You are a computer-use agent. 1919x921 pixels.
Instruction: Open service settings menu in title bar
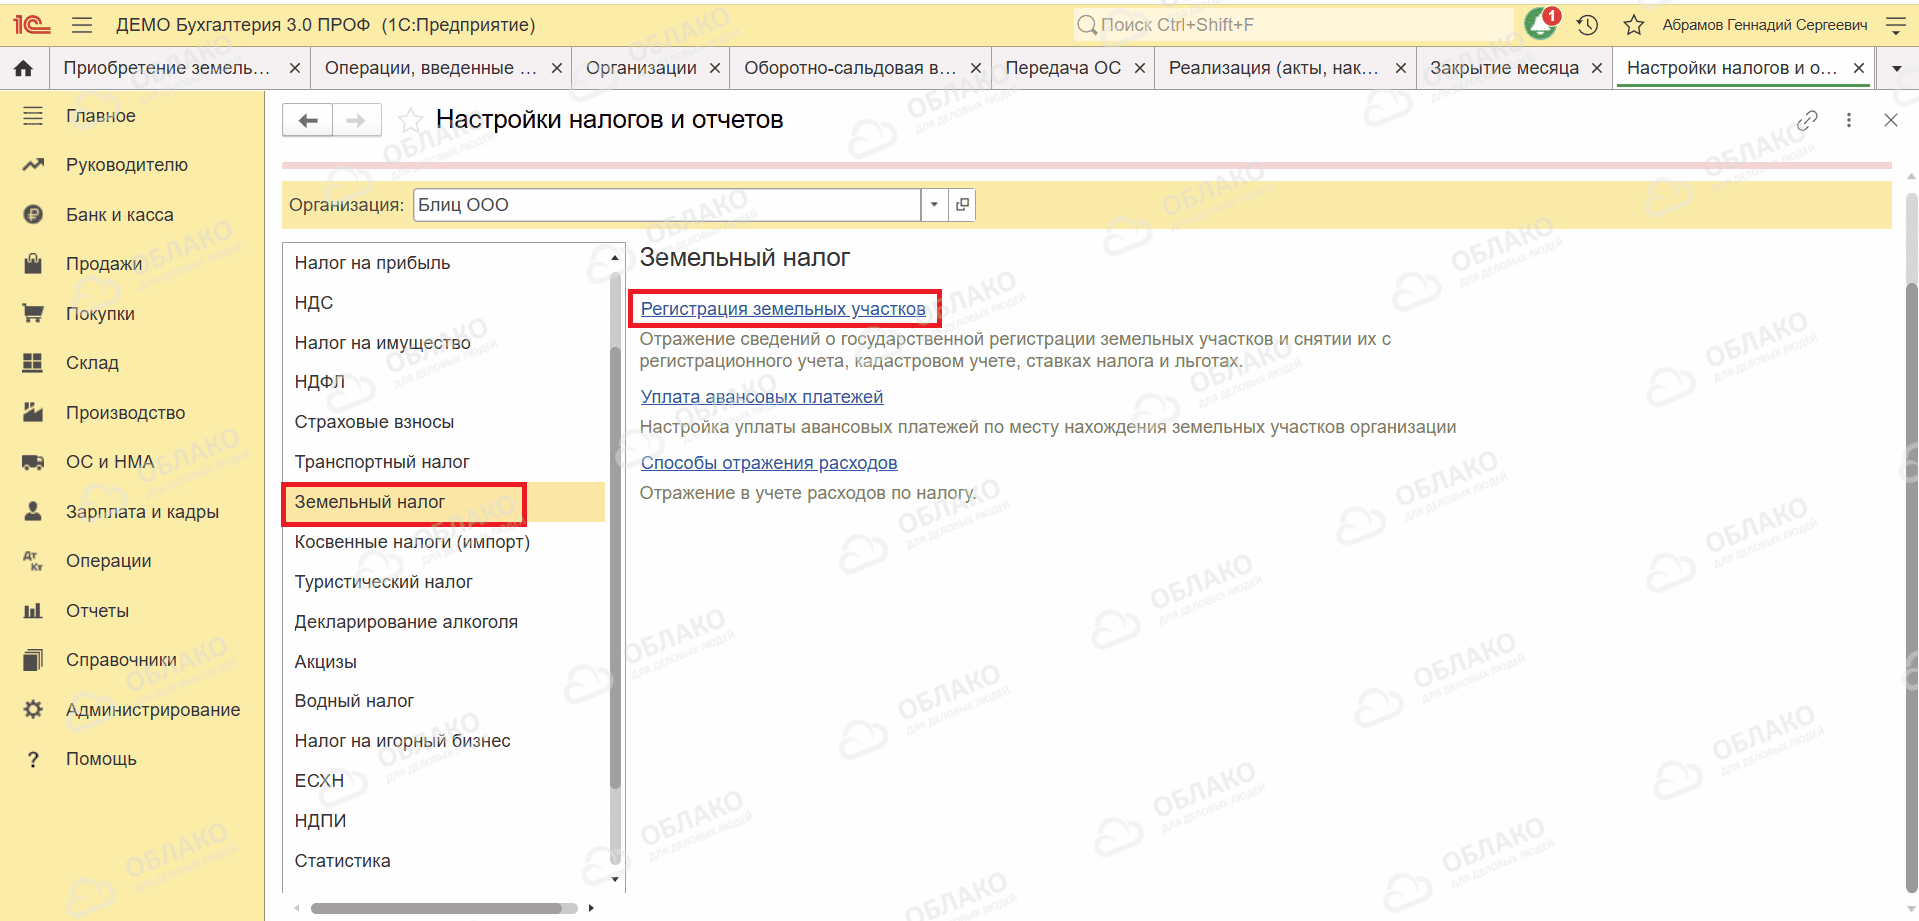click(x=1896, y=25)
